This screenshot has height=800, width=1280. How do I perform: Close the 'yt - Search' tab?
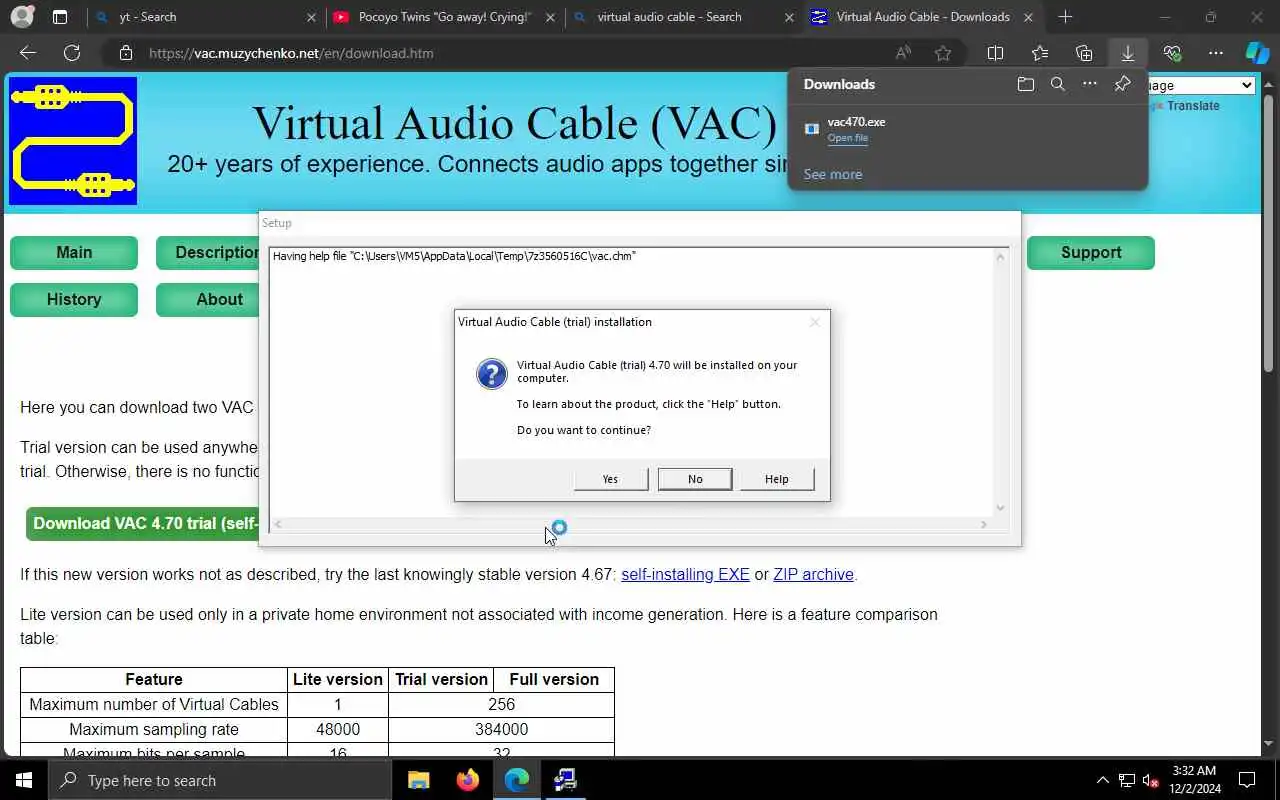(x=311, y=17)
